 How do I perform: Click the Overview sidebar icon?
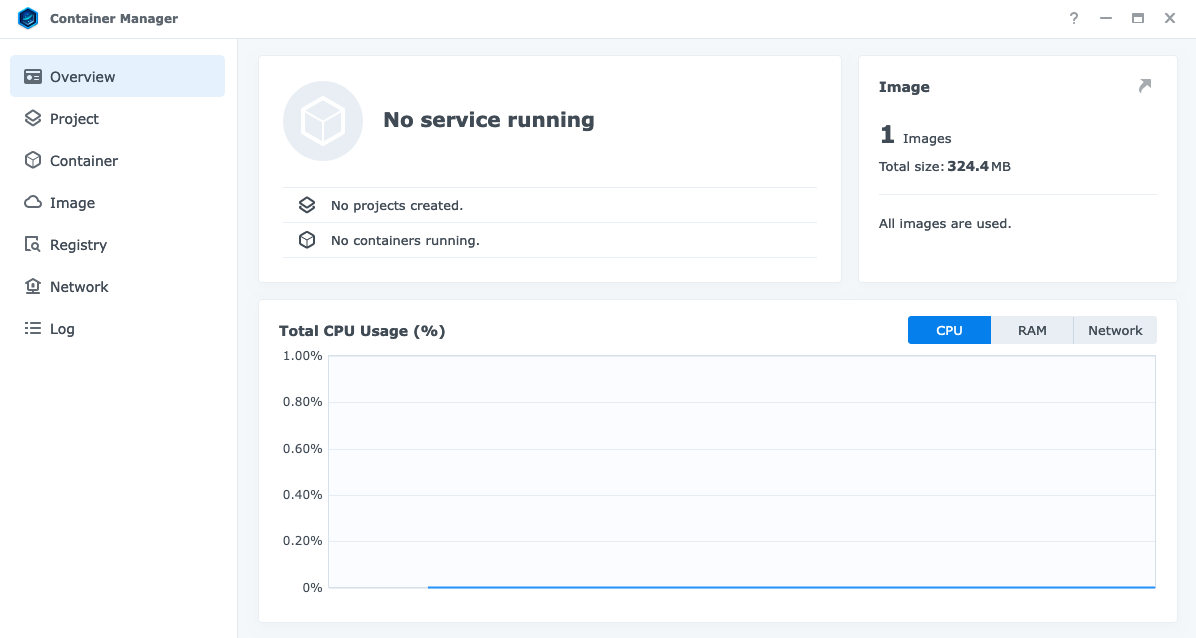click(x=33, y=77)
